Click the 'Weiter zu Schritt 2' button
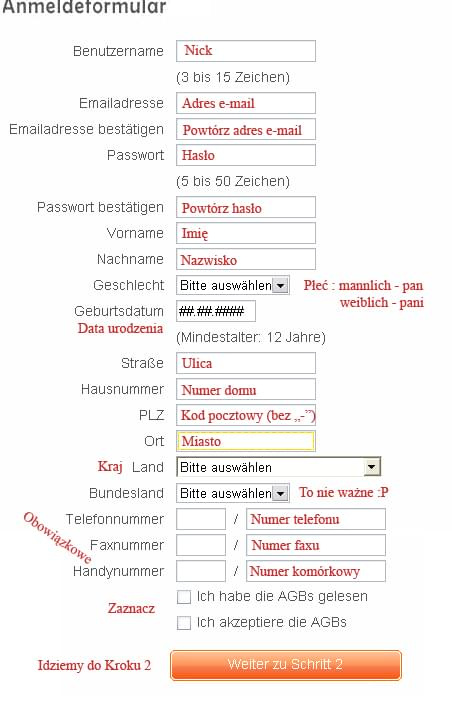Screen dimensions: 452x724 286,665
